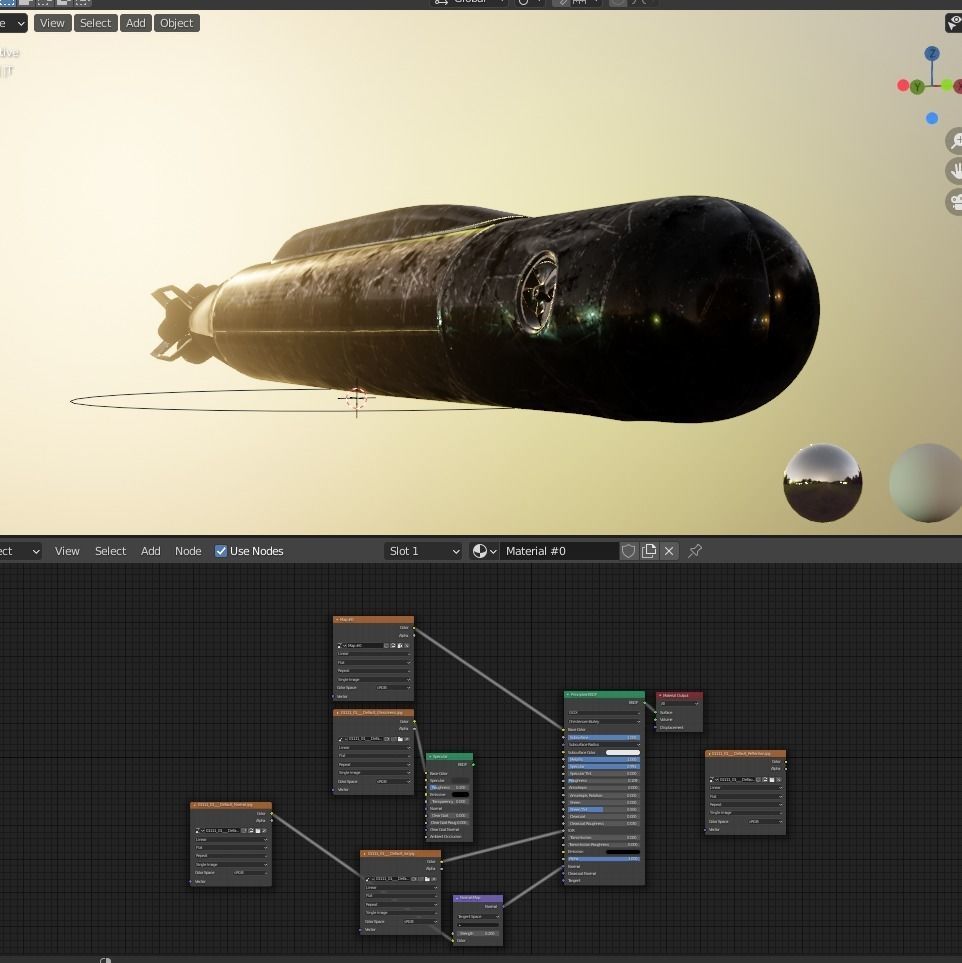This screenshot has width=962, height=963.
Task: Click the Strength slider in Normal Map node
Action: click(x=478, y=934)
